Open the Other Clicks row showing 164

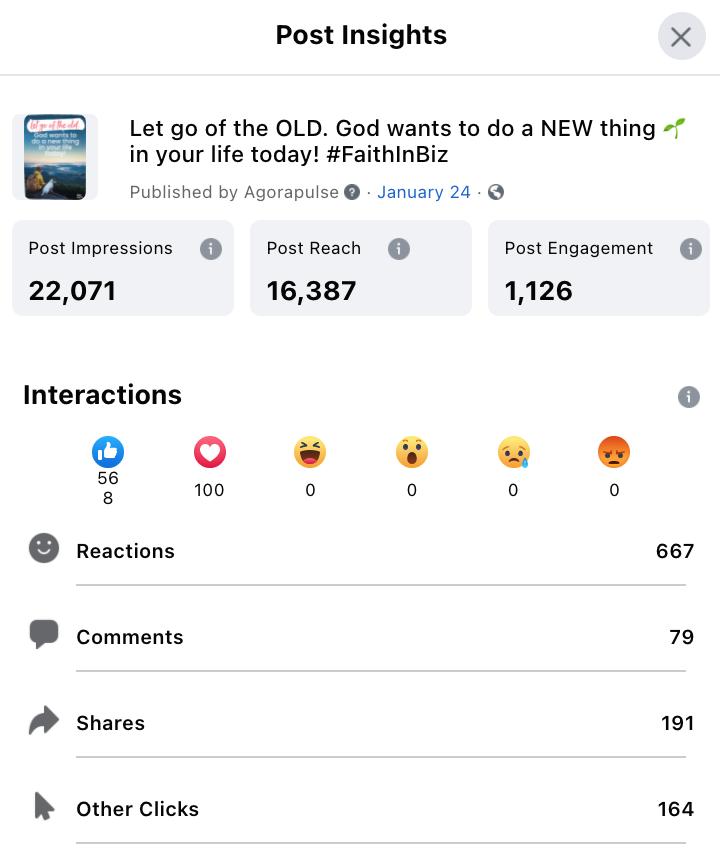pos(361,809)
